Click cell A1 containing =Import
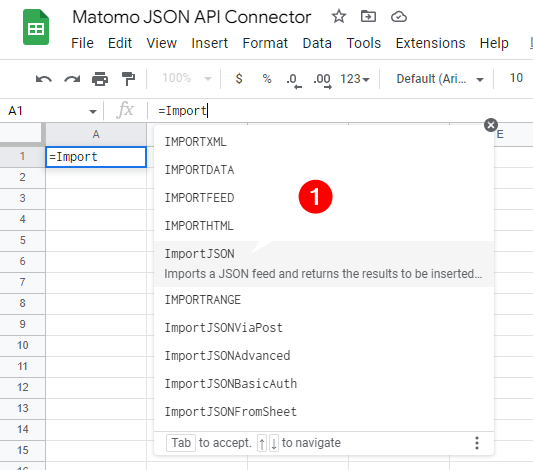 pos(96,157)
